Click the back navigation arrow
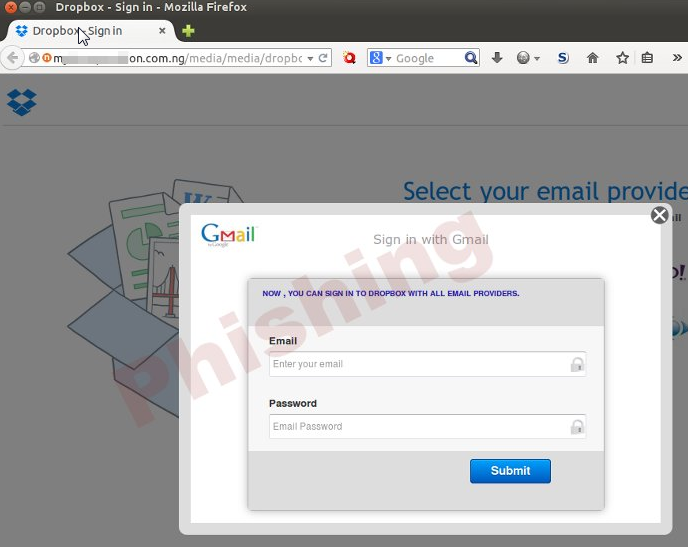 12,57
